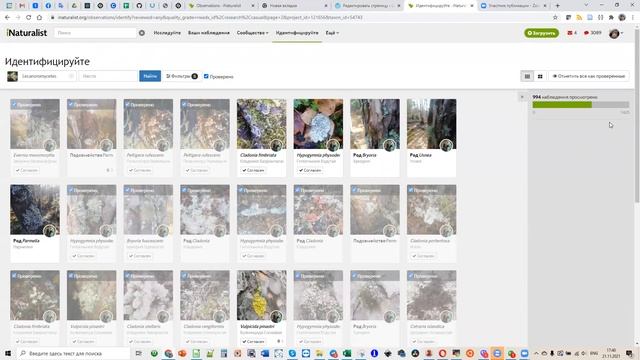
Task: Open the notification center icon in system tray
Action: click(x=630, y=353)
